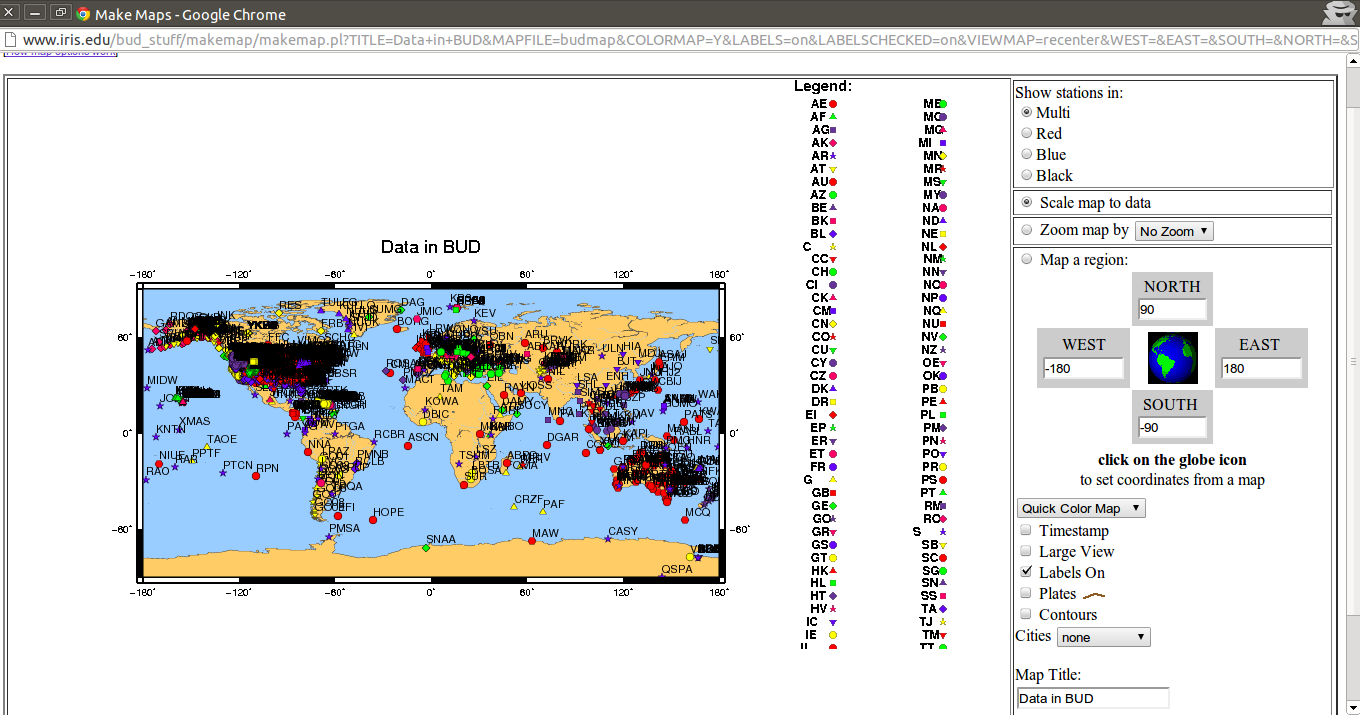1360x715 pixels.
Task: Click the ASCN station label on the map
Action: point(424,437)
